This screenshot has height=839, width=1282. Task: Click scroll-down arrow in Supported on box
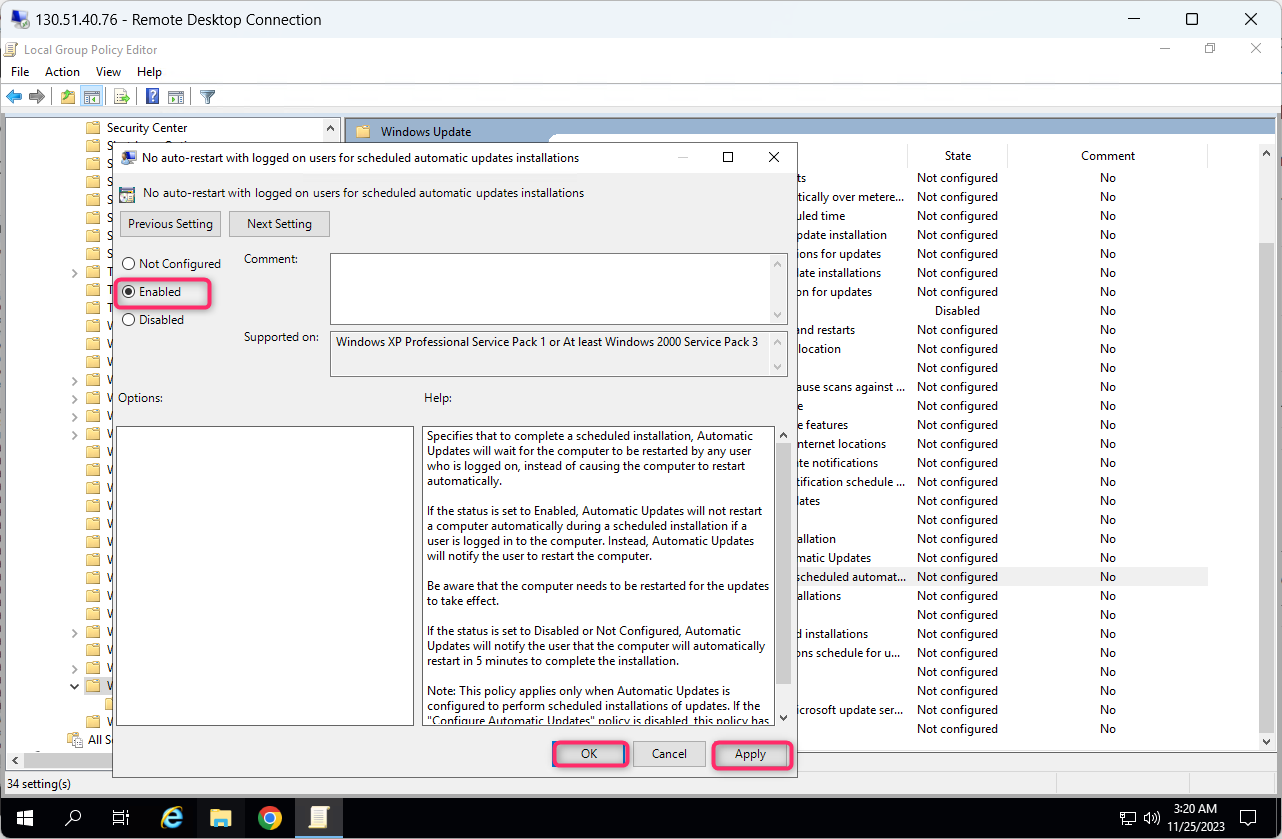pos(780,368)
